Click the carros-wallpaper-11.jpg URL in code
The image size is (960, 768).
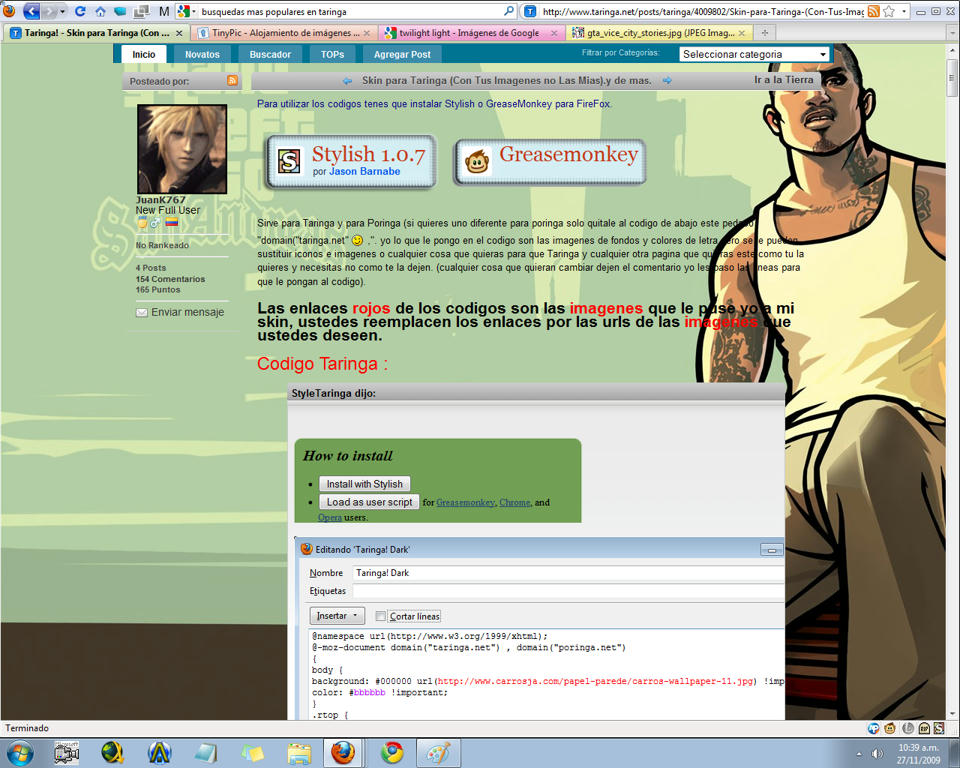tap(594, 681)
